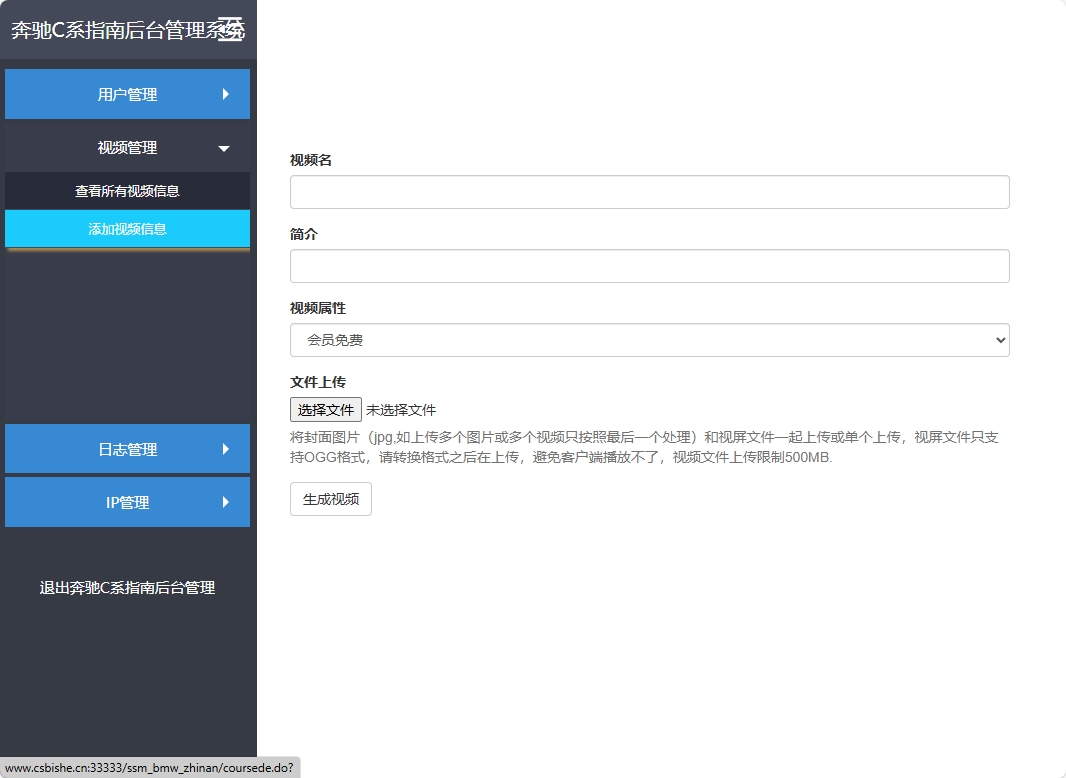Click inside the 视频名 input field
This screenshot has height=778, width=1066.
pyautogui.click(x=648, y=191)
